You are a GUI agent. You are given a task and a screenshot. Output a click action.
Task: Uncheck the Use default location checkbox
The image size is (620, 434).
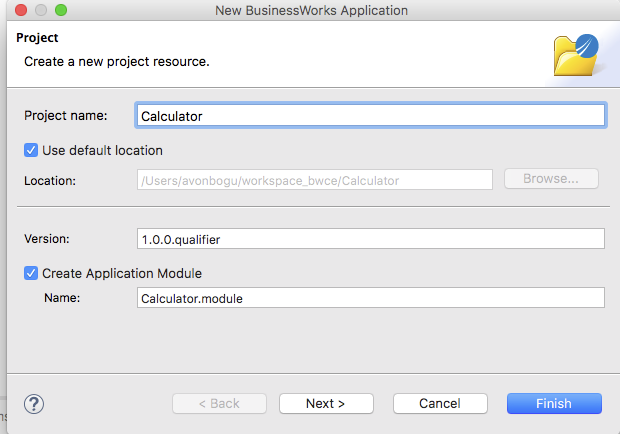pyautogui.click(x=31, y=150)
